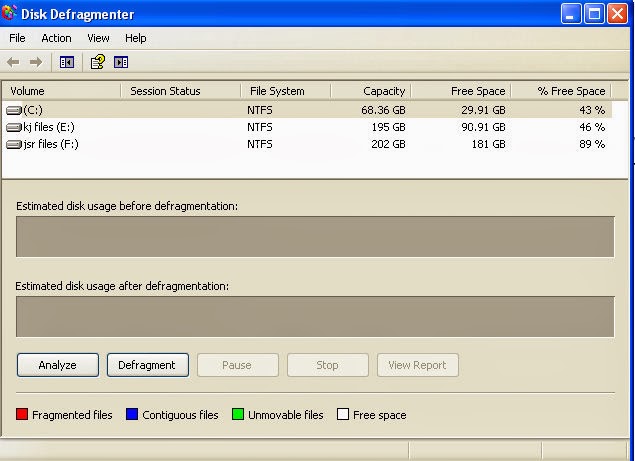
Task: Select the 195 GB capacity cell
Action: coord(388,128)
